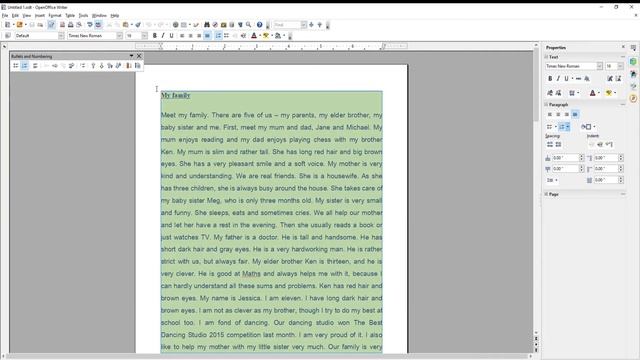Screen dimensions: 640x360
Task: Open Bullets and Numbering toolbar options arrow
Action: click(131, 56)
